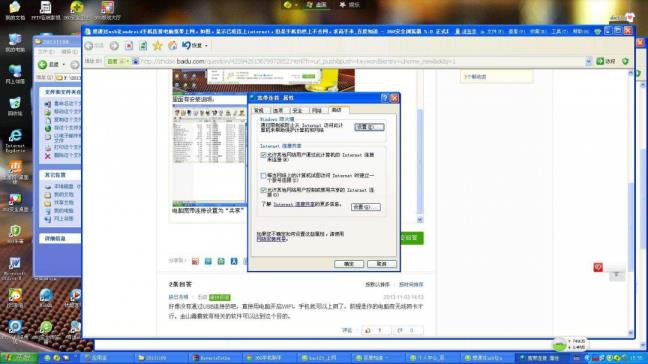Open the Microsoft Word desktop icon

click(x=14, y=268)
